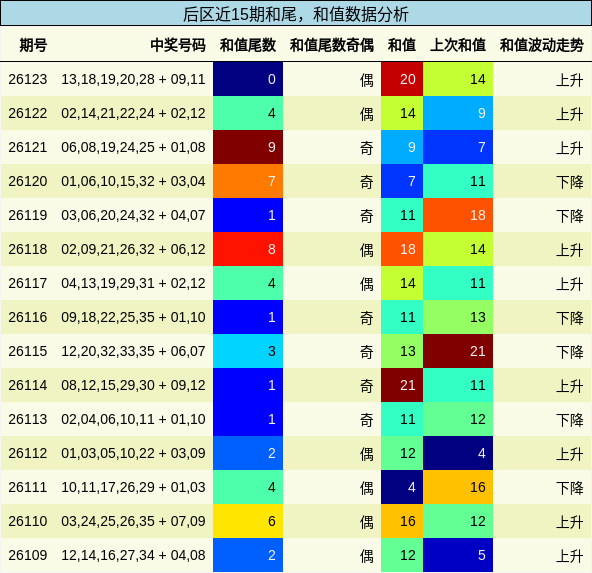Viewport: 592px width, 573px height.
Task: Click 下降 trend in row 26120
Action: 570,182
